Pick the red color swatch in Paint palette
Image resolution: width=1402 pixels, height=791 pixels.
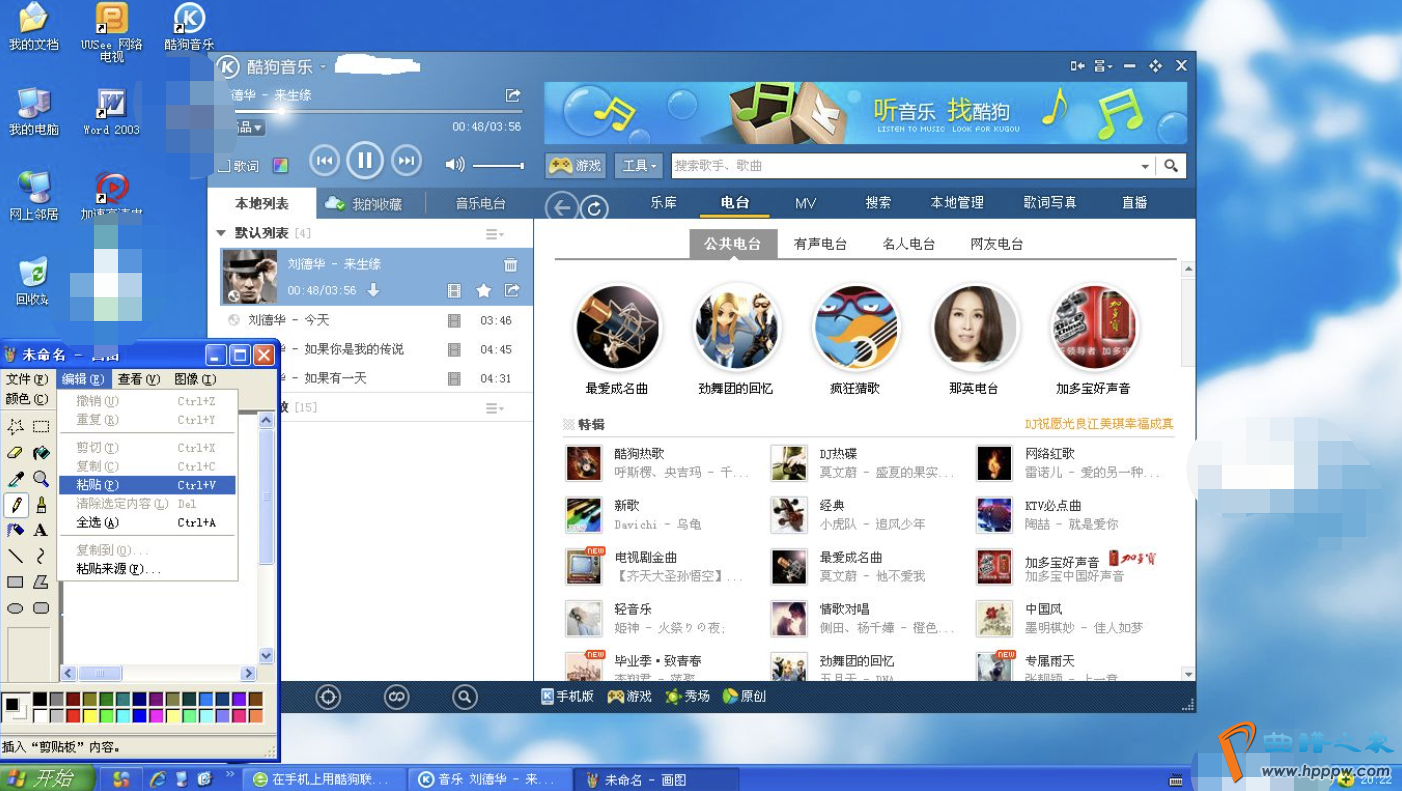[x=73, y=716]
